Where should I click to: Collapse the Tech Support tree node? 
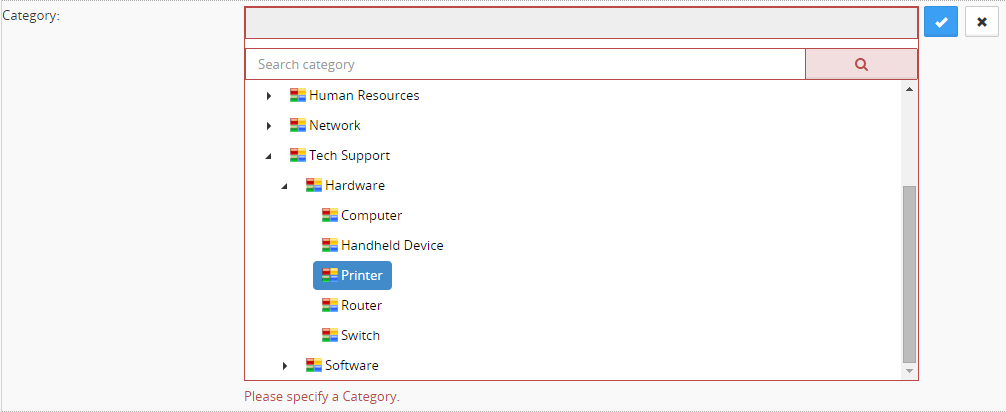(268, 157)
